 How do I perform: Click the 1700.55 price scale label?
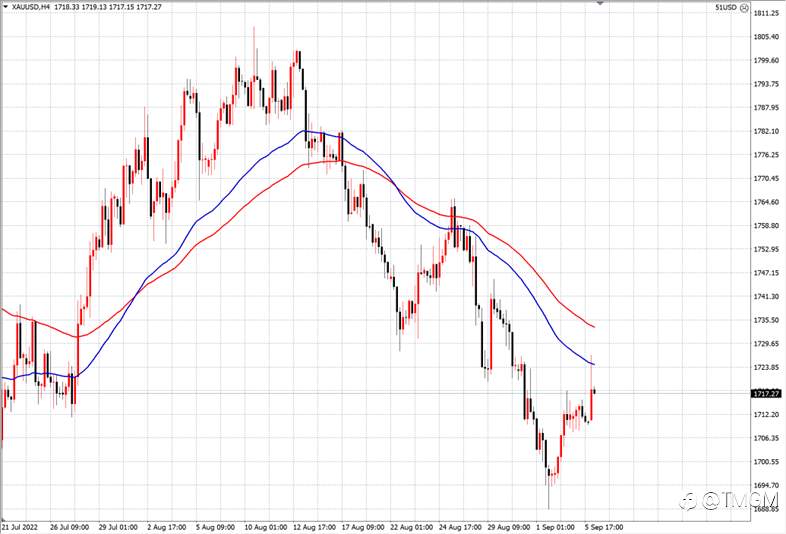(766, 461)
